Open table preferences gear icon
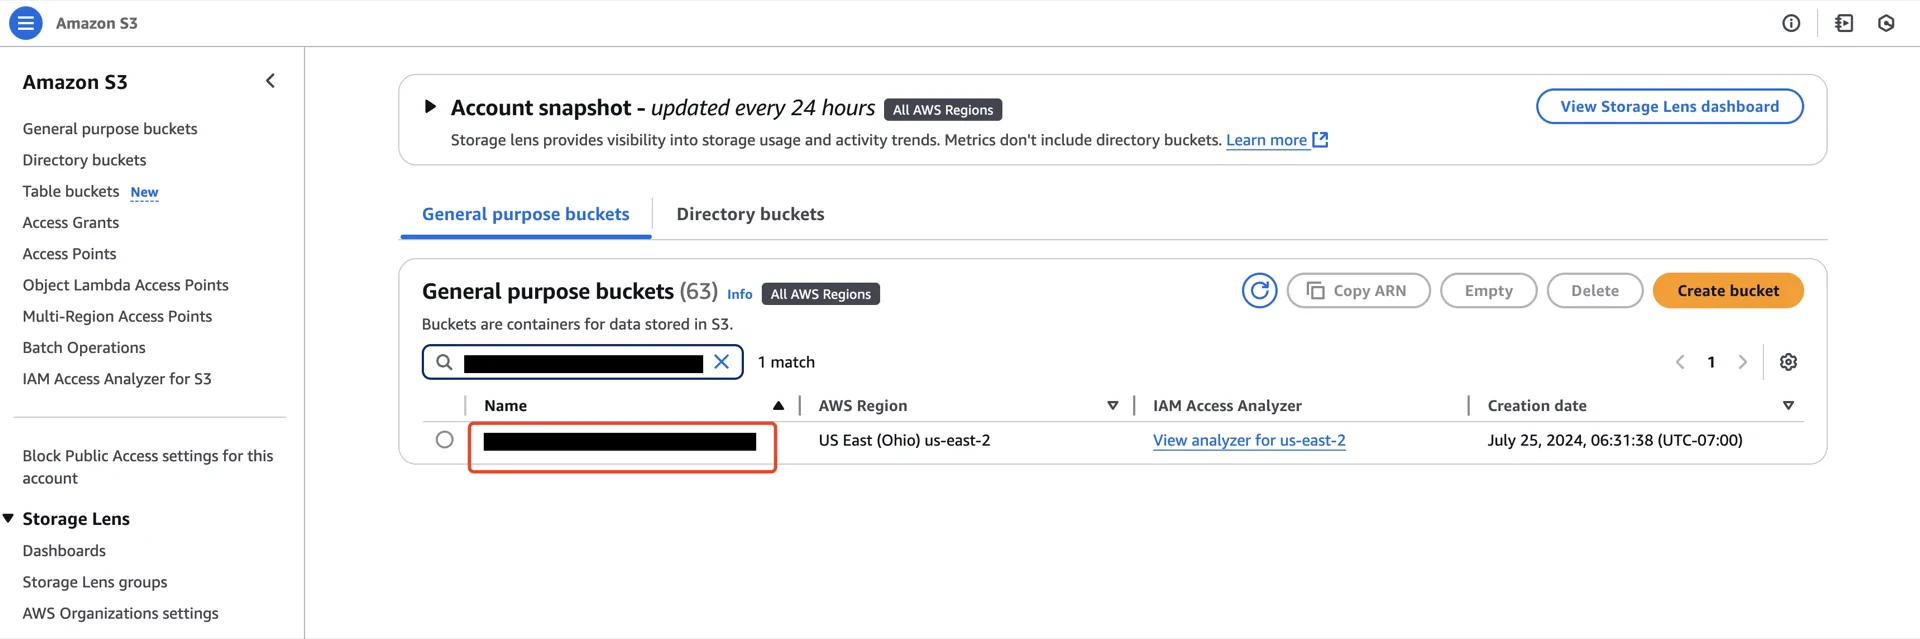The height and width of the screenshot is (639, 1920). click(1788, 362)
